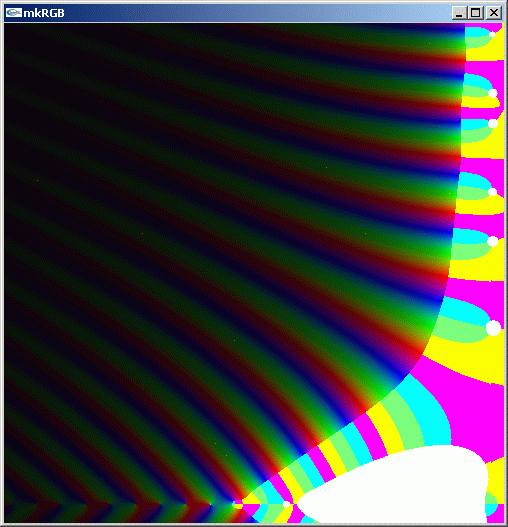Pick the second white dot from top on right edge
The image size is (508, 527).
(x=493, y=93)
